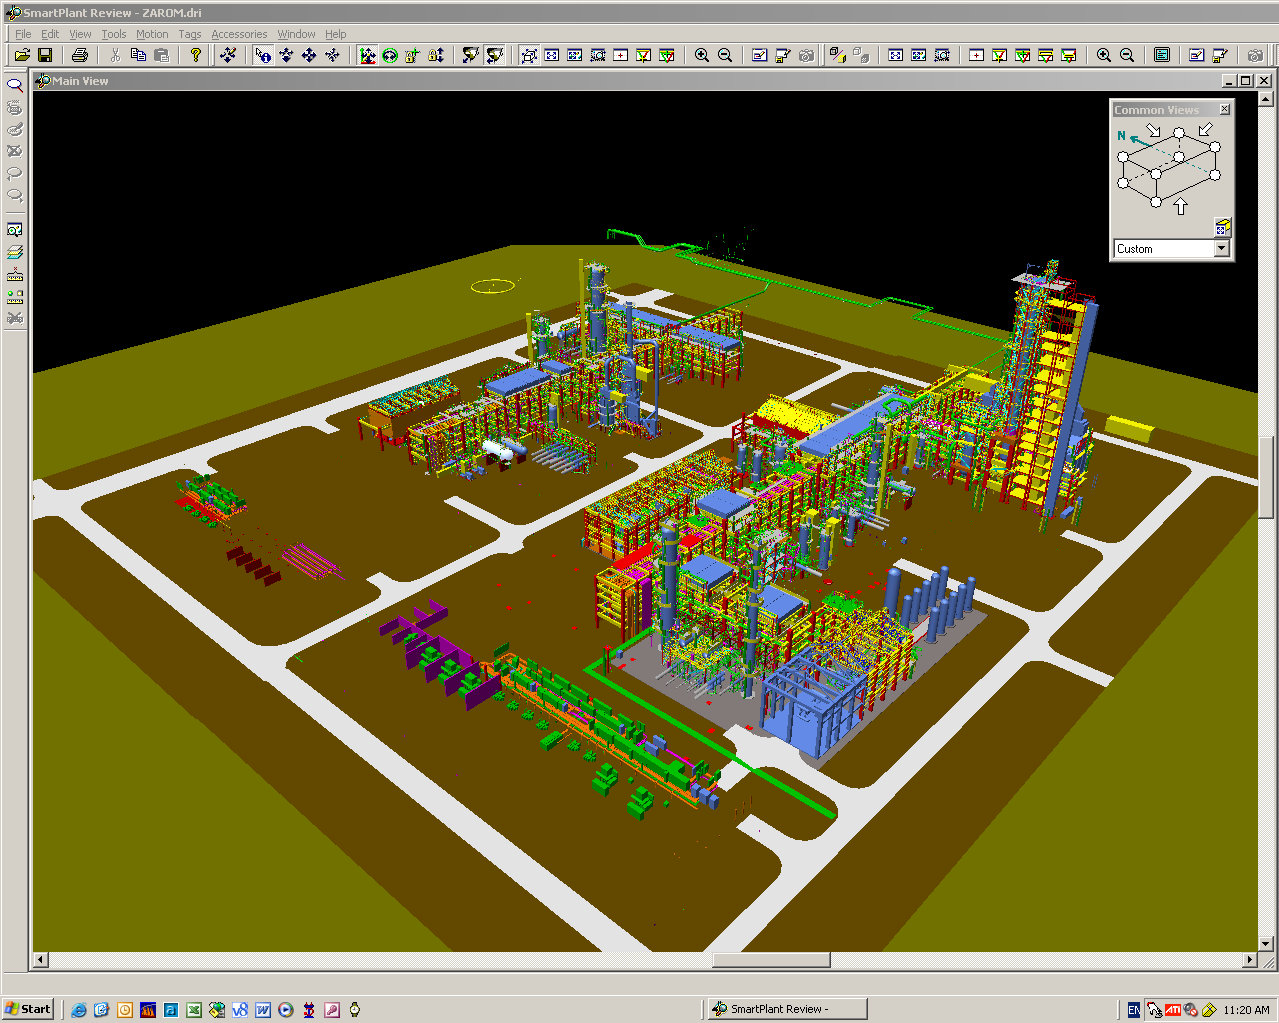1279x1023 pixels.
Task: Toggle the pointer with info select mode
Action: (x=263, y=55)
